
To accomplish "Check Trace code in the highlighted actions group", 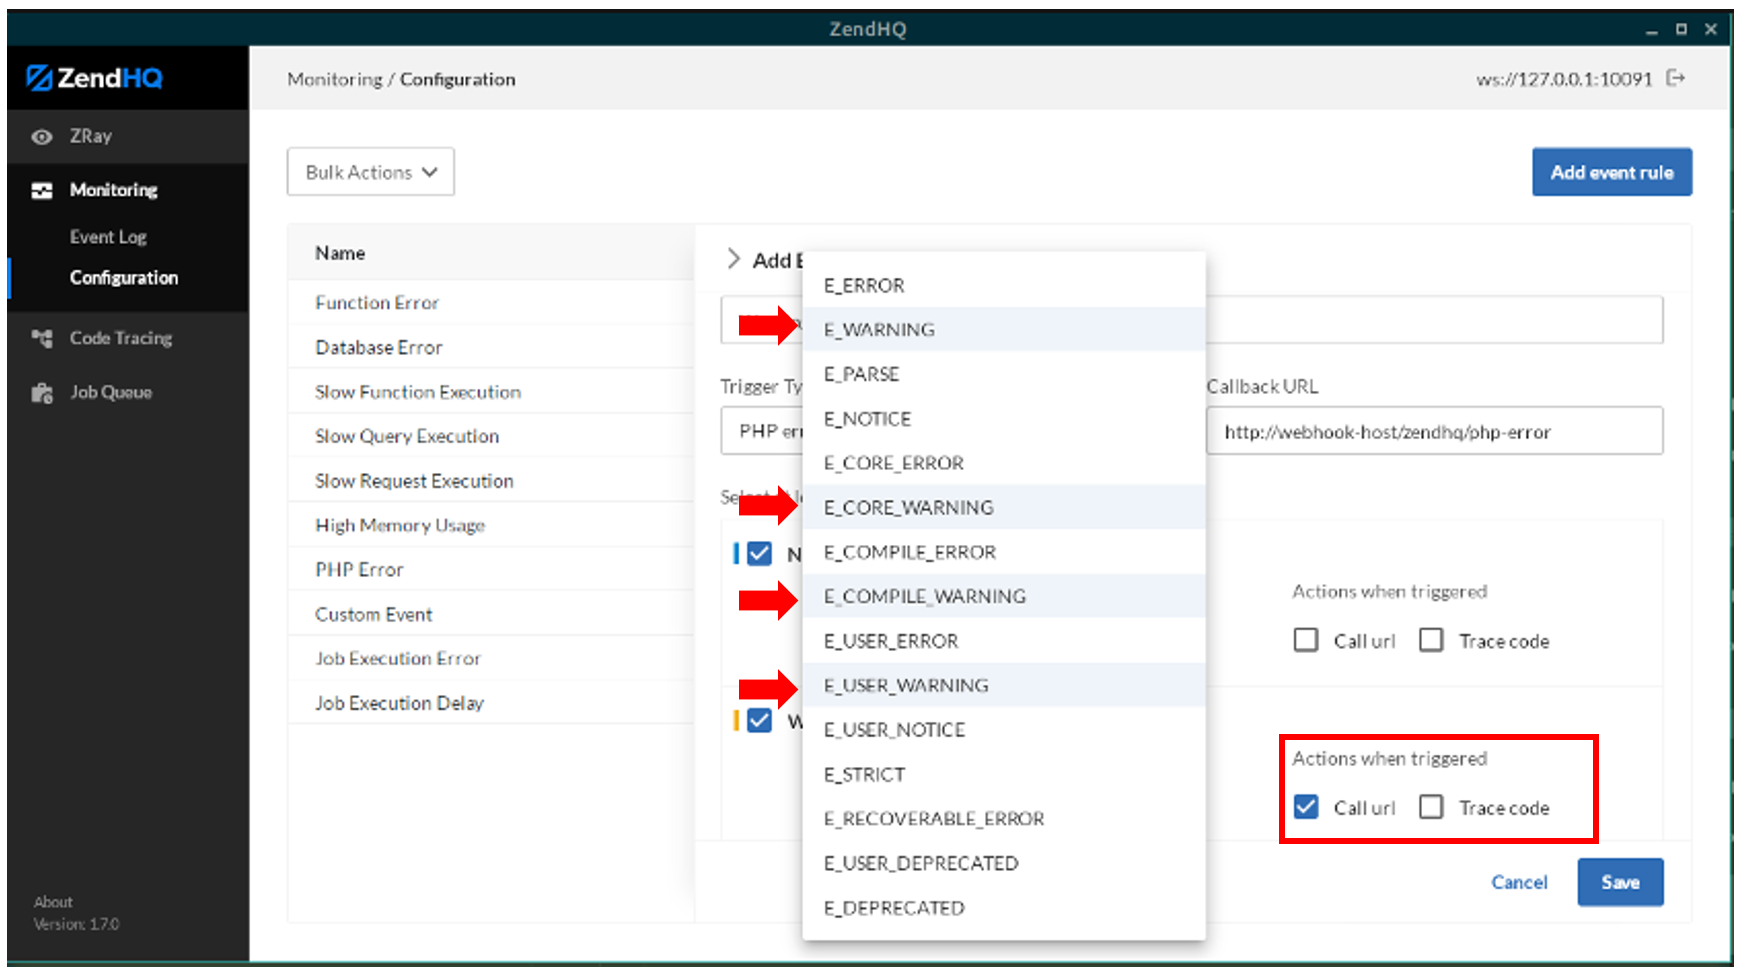I will point(1431,807).
